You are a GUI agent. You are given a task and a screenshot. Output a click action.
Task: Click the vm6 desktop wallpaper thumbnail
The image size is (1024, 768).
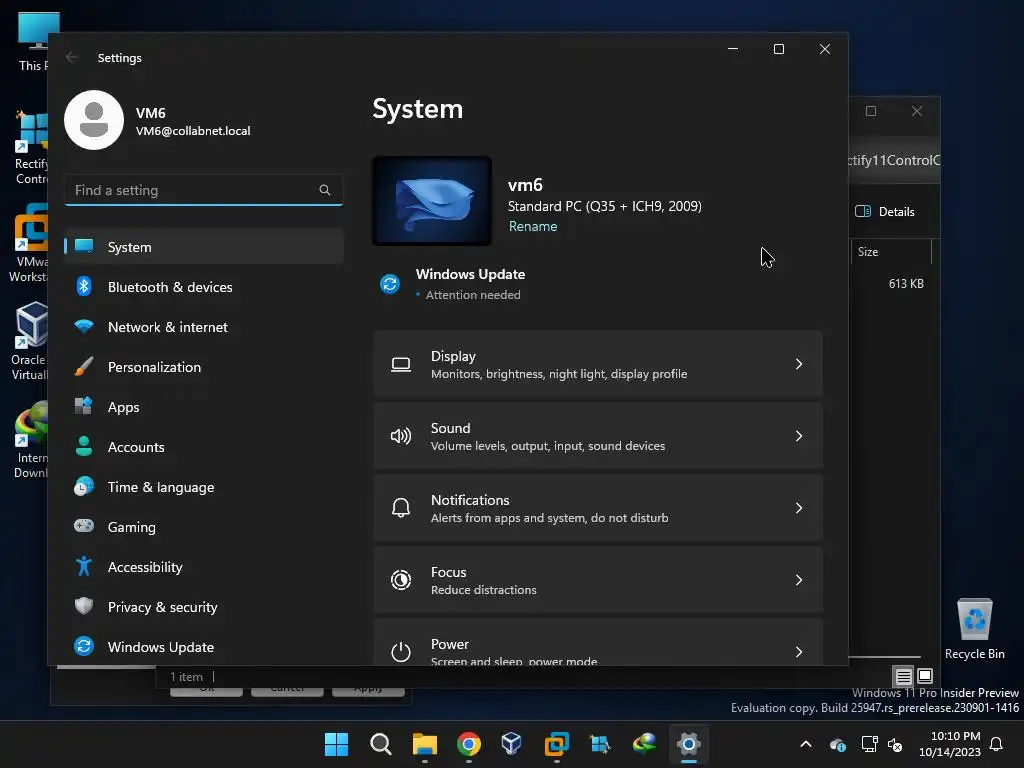432,201
